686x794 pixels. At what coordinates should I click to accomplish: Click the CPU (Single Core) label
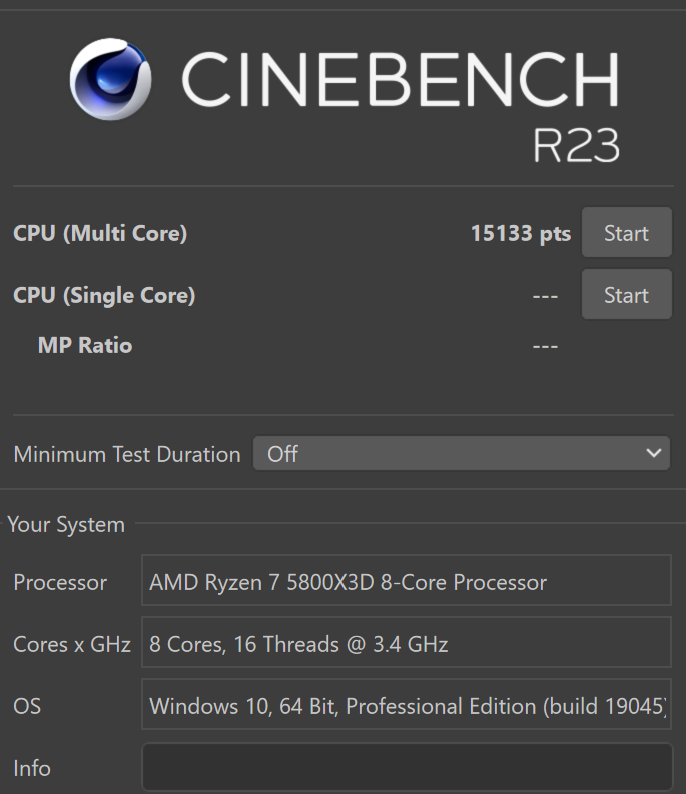(104, 295)
